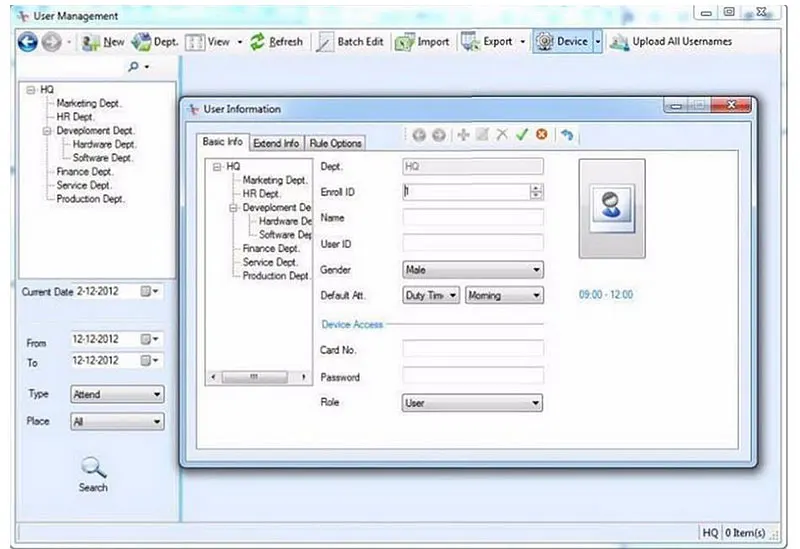Save with the green checkmark icon
Image resolution: width=800 pixels, height=549 pixels.
click(521, 135)
